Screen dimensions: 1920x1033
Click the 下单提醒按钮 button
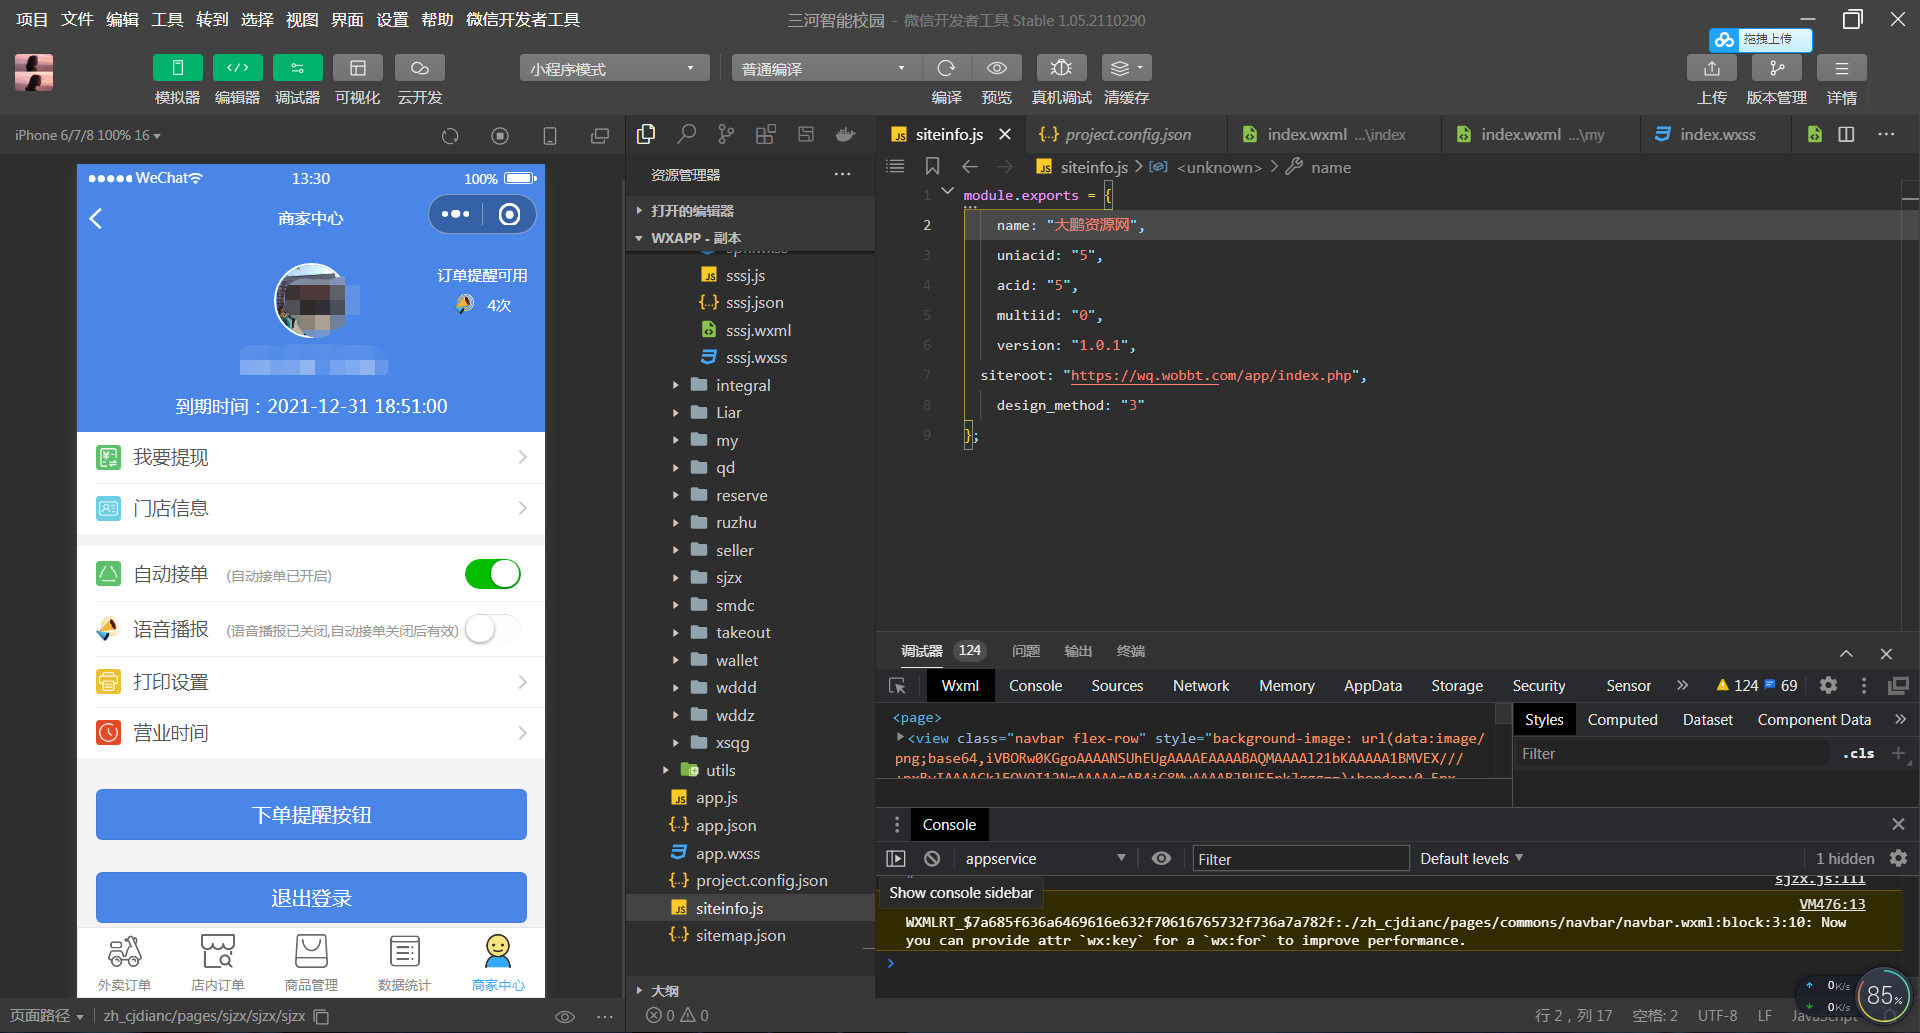311,815
